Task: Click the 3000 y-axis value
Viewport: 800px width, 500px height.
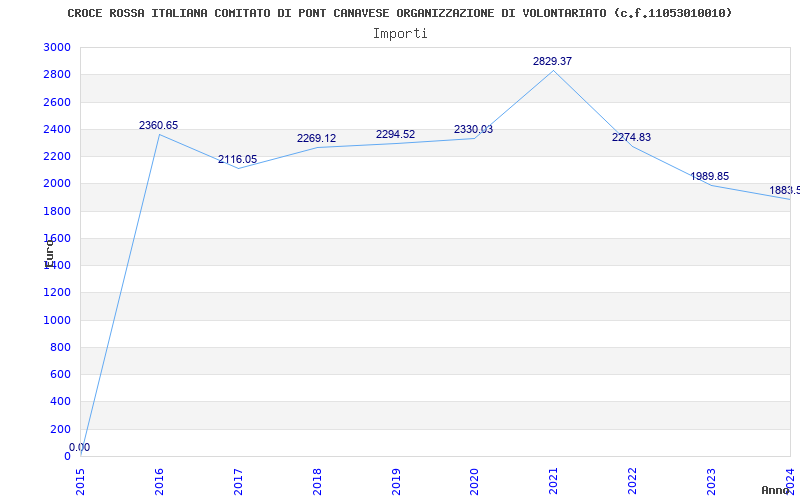Action: tap(57, 47)
